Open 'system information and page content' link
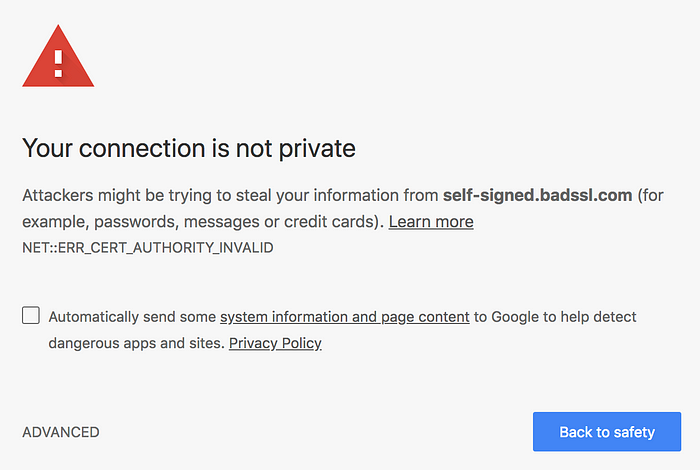The height and width of the screenshot is (470, 700). (x=345, y=317)
